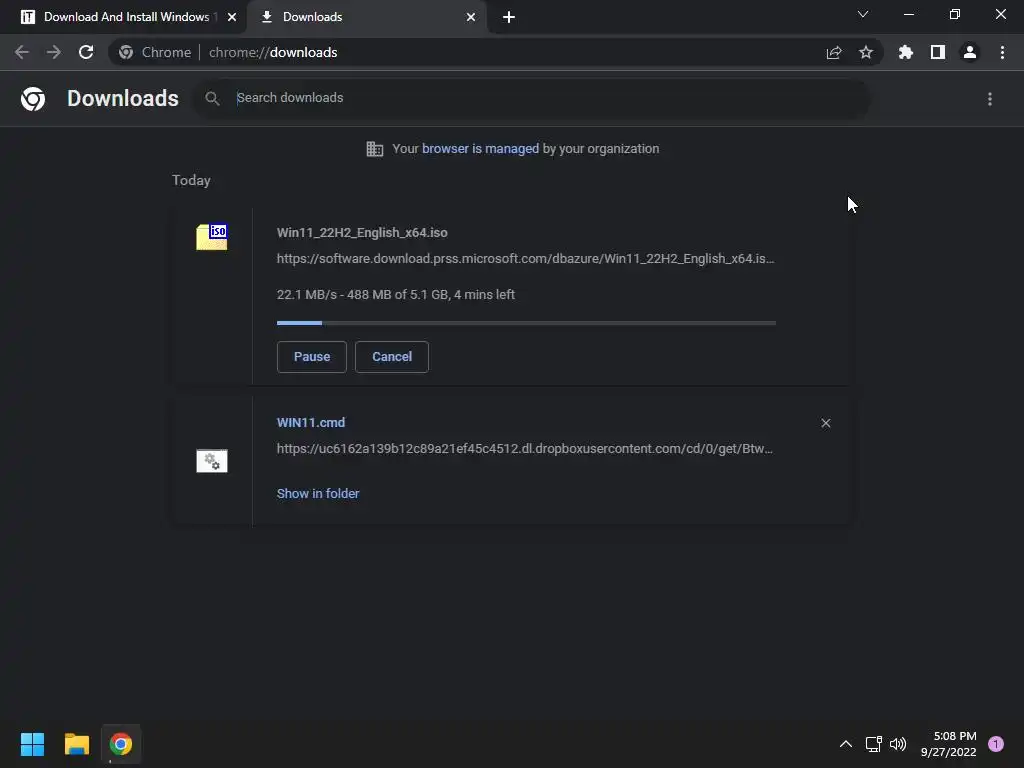Cancel the Win11 ISO download
Screen dimensions: 1024x768
392,357
